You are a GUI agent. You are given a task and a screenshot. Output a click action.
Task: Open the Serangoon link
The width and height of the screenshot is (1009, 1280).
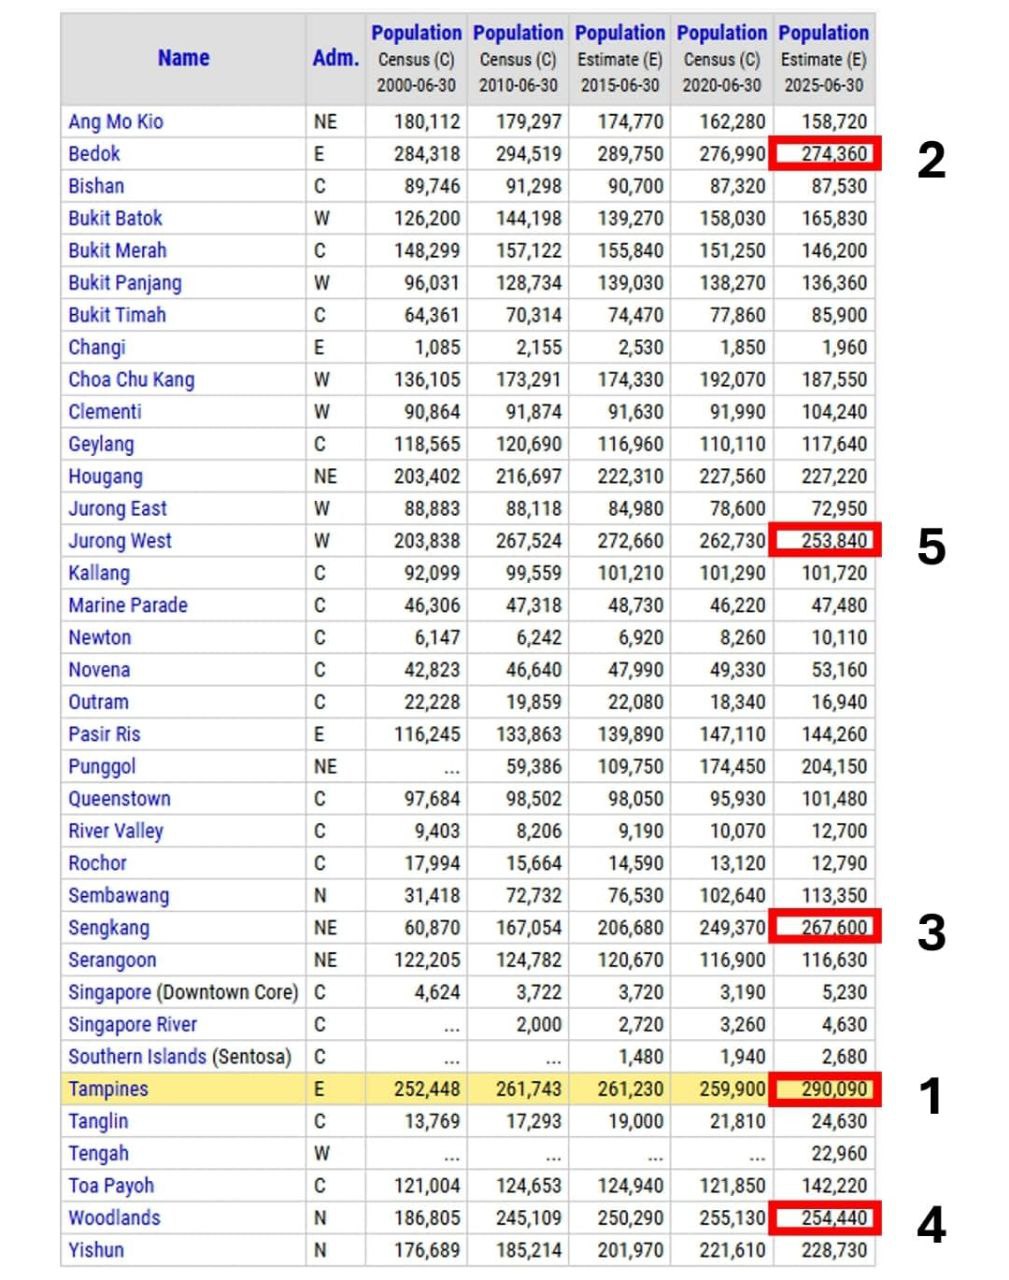pos(112,960)
